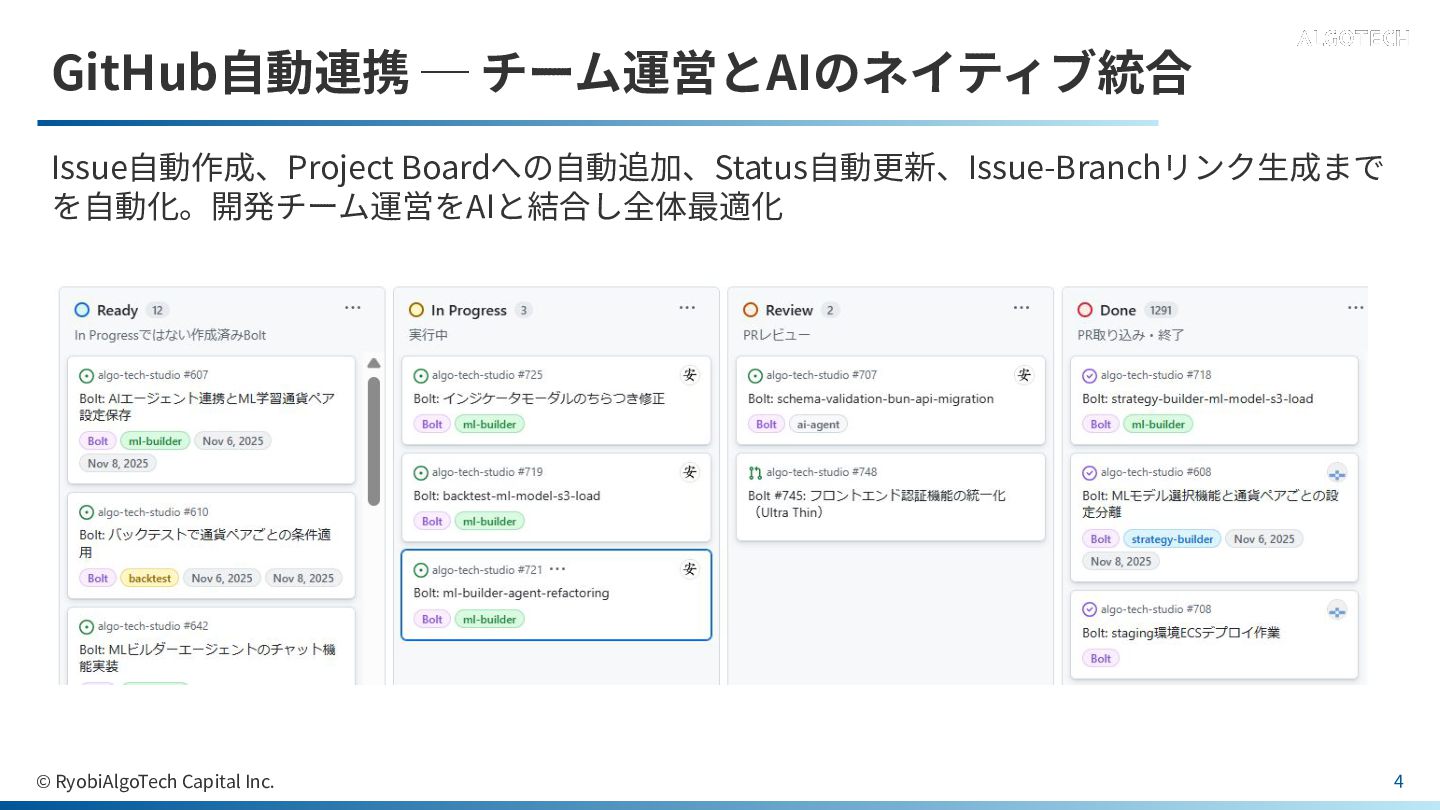Click the assignee avatar on card #721
1440x810 pixels.
click(x=690, y=569)
